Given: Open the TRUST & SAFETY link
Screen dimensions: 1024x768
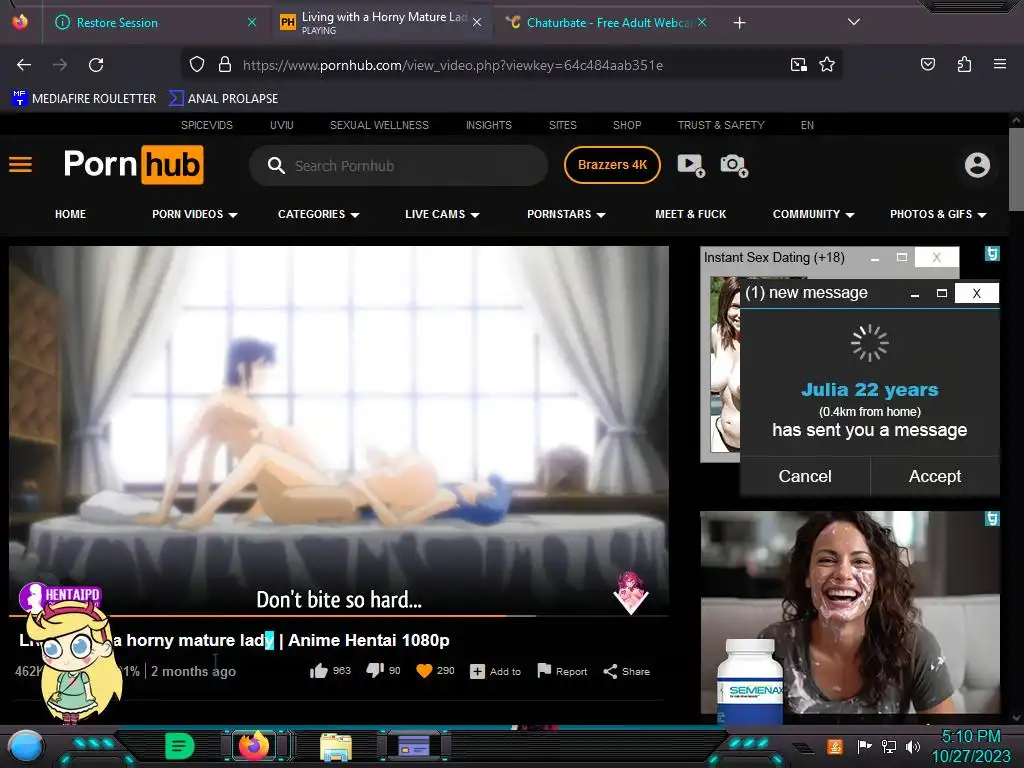Looking at the screenshot, I should 721,125.
